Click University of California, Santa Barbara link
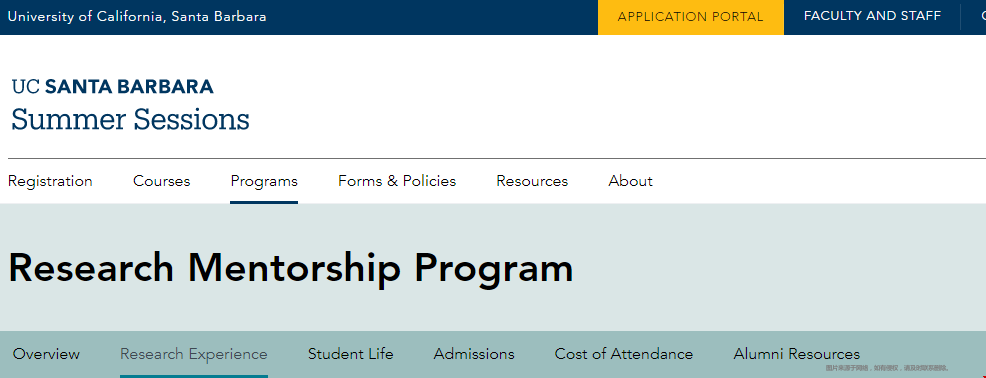 137,17
